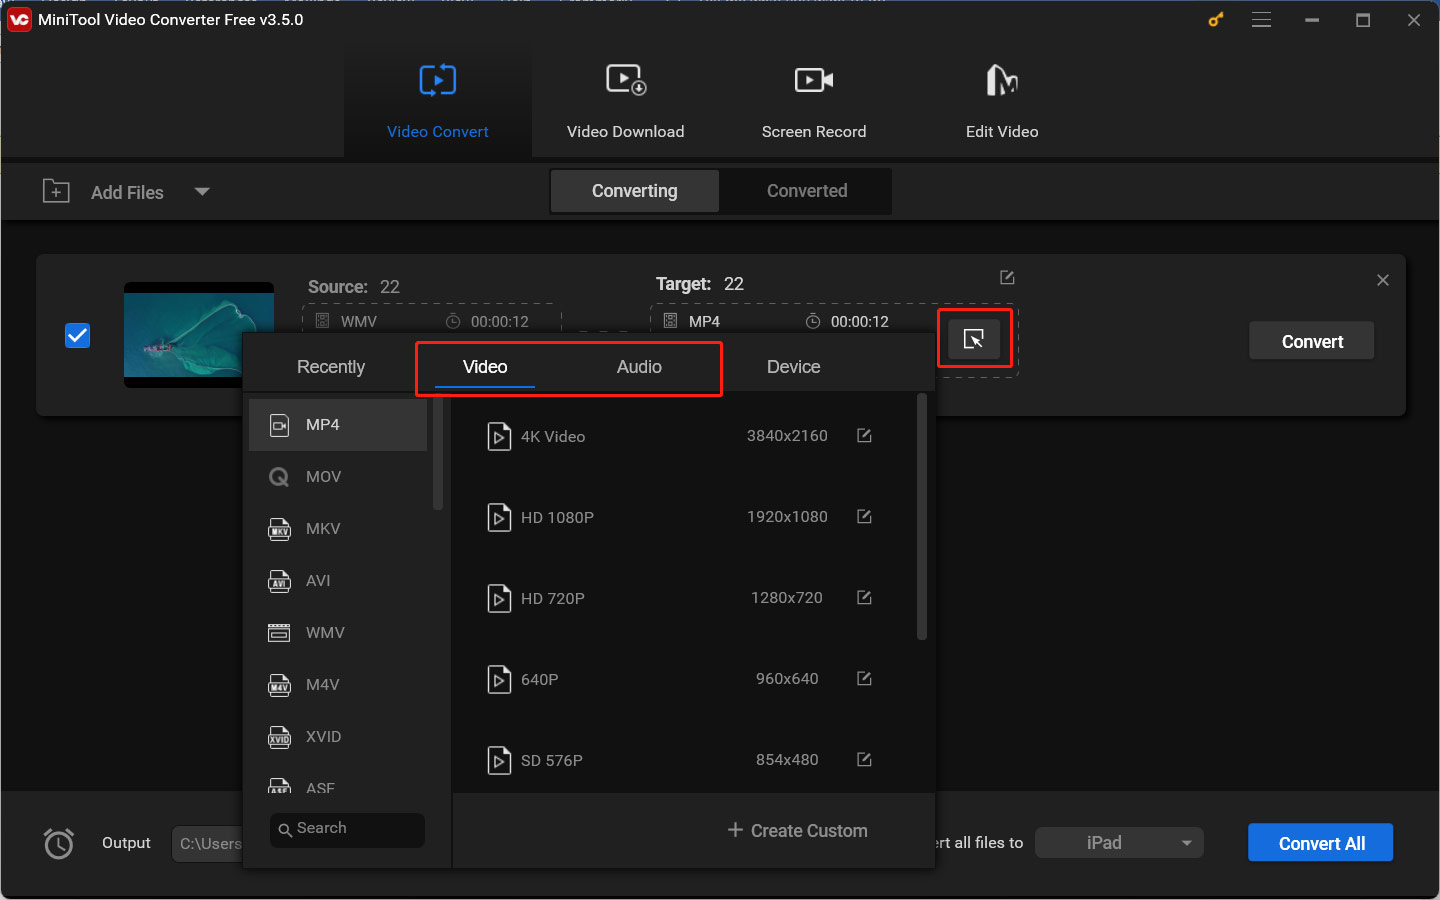Choose AVI format in the list
Screen dimensions: 1440x900
click(x=338, y=581)
